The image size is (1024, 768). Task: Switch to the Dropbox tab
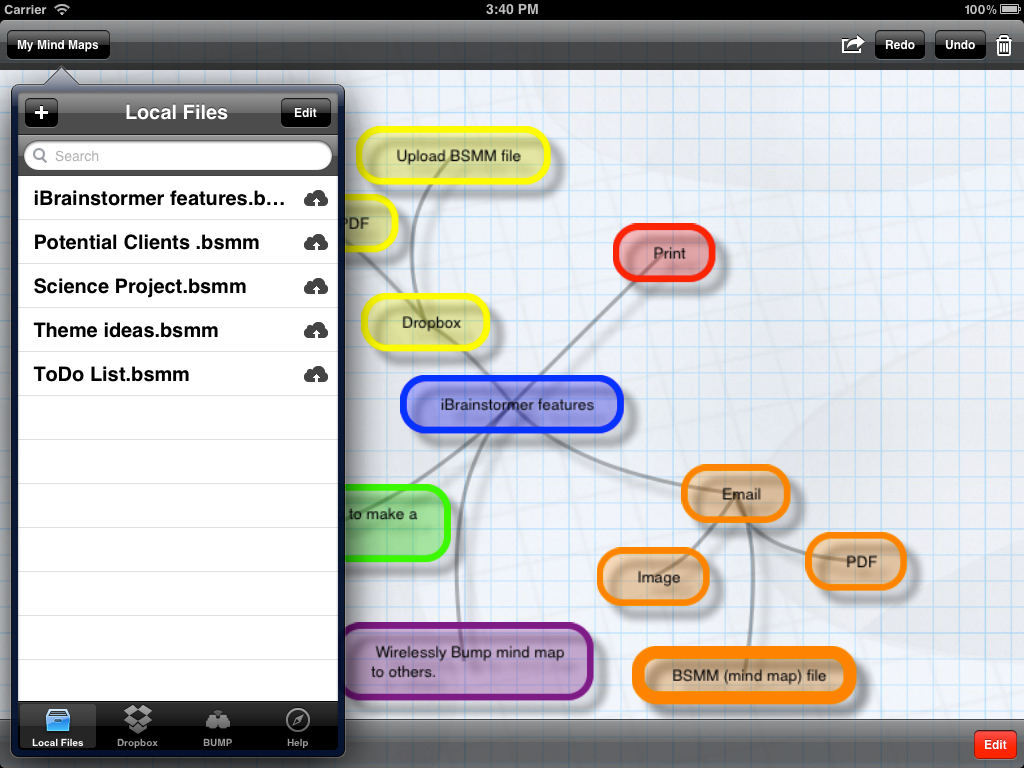click(137, 727)
